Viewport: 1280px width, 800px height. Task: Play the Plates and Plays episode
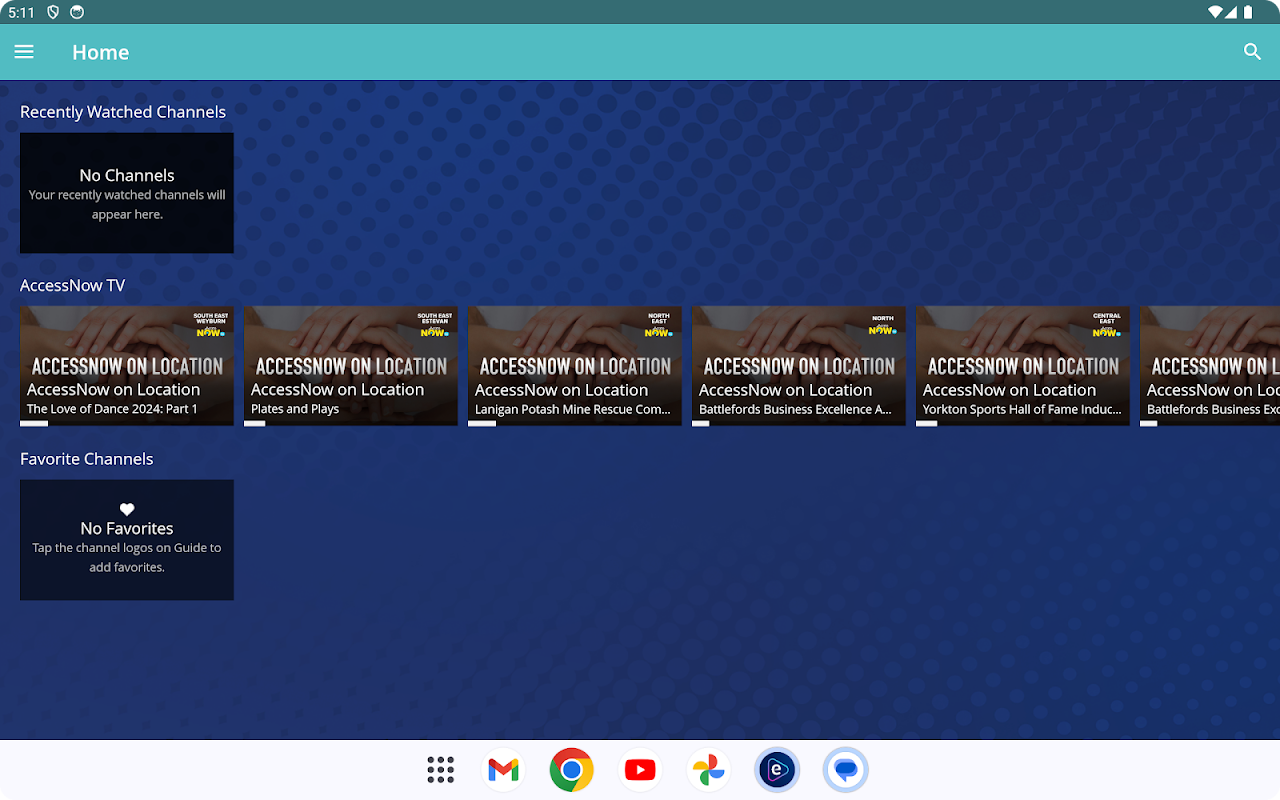[351, 366]
